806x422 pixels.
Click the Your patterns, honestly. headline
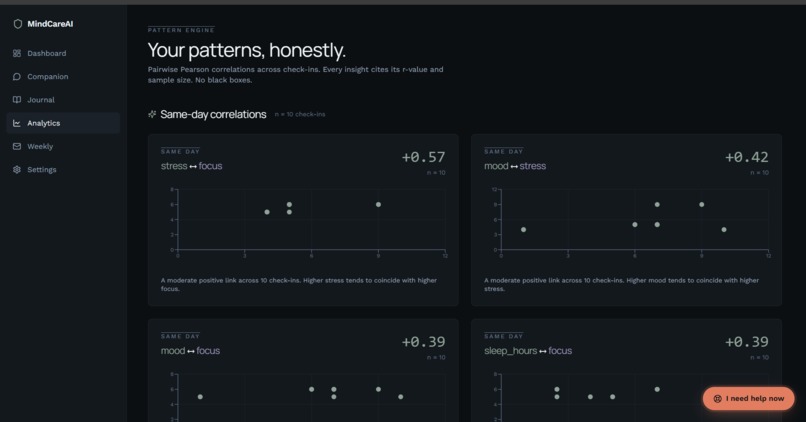tap(247, 50)
